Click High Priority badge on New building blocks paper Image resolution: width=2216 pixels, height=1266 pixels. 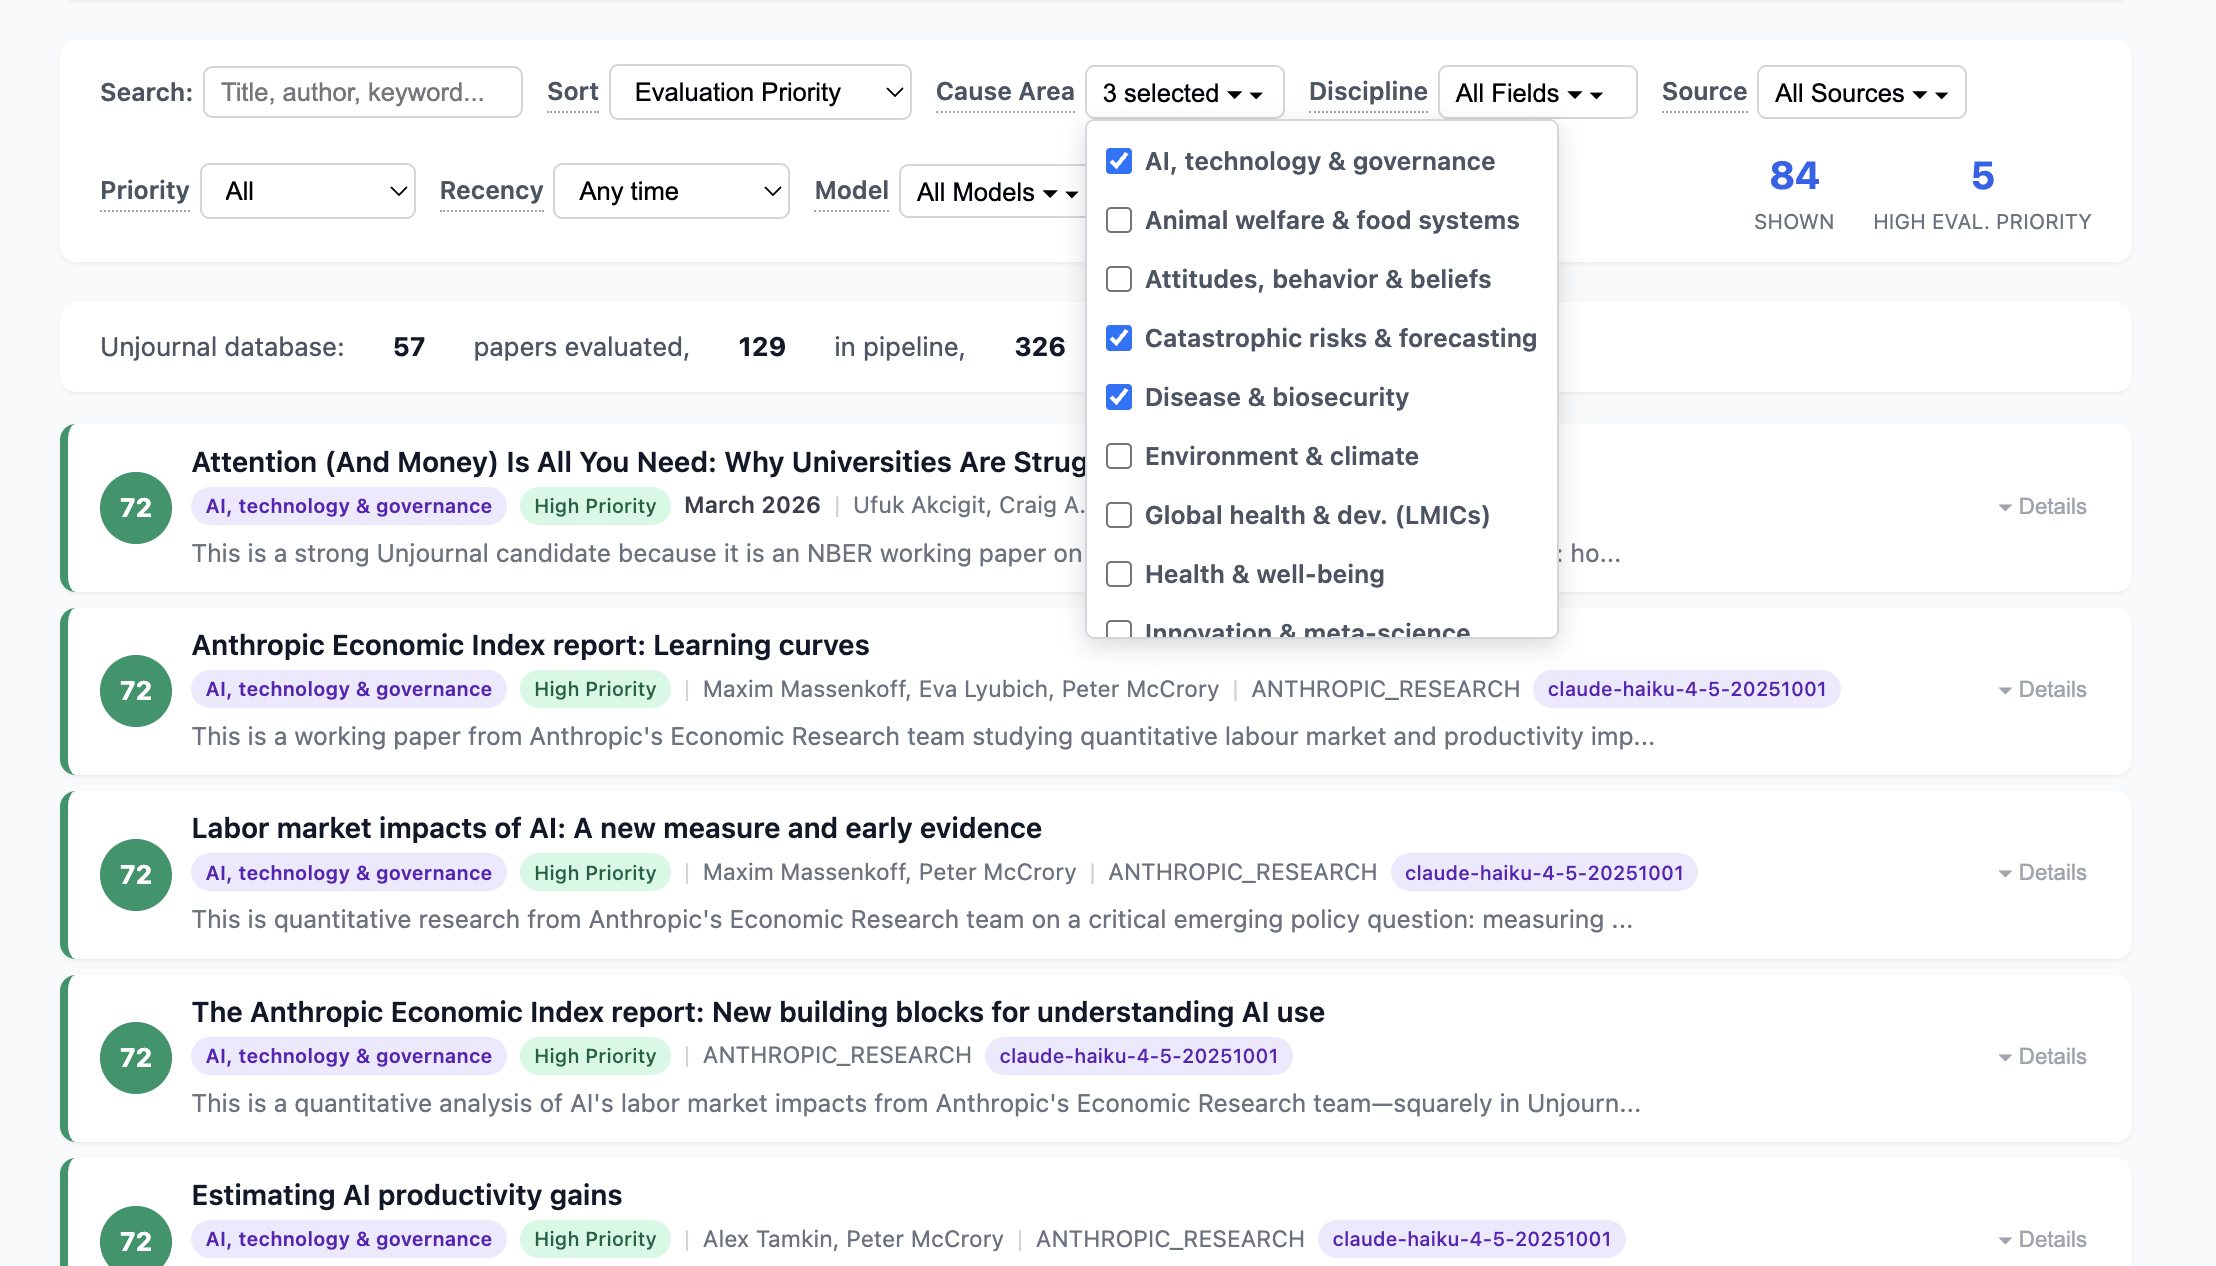coord(595,1056)
